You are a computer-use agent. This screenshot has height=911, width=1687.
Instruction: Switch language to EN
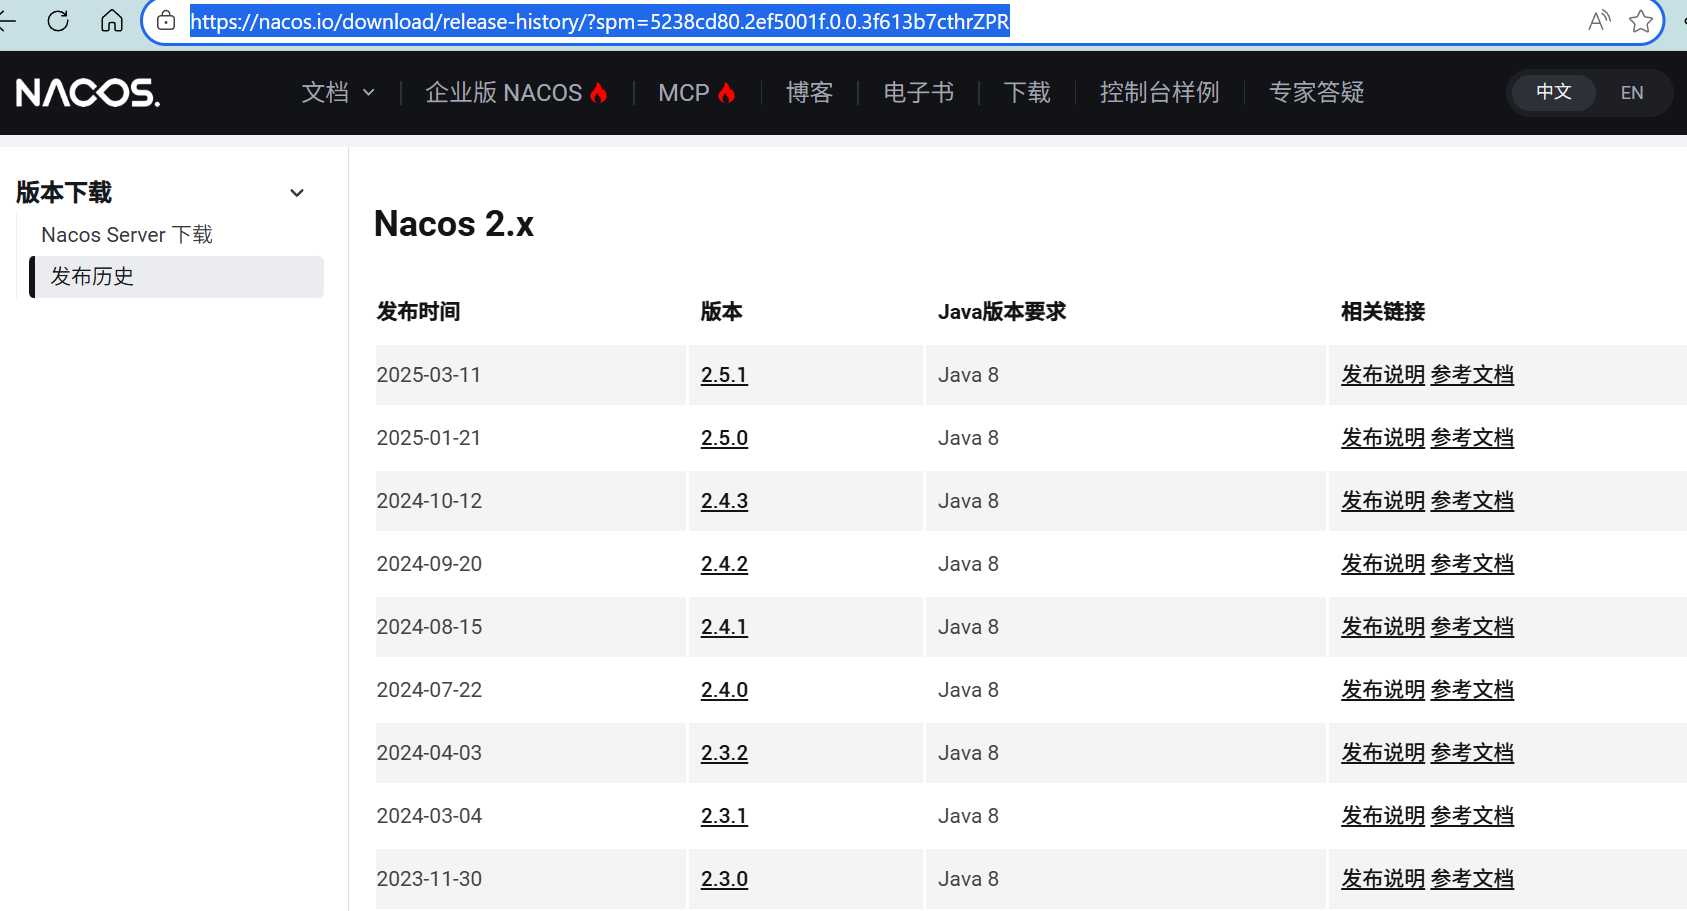(1631, 93)
